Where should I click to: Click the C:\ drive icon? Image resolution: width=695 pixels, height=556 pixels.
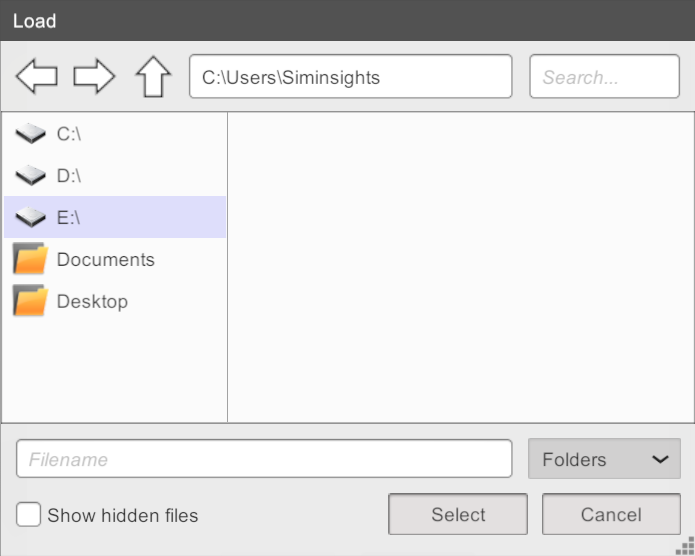click(x=32, y=133)
